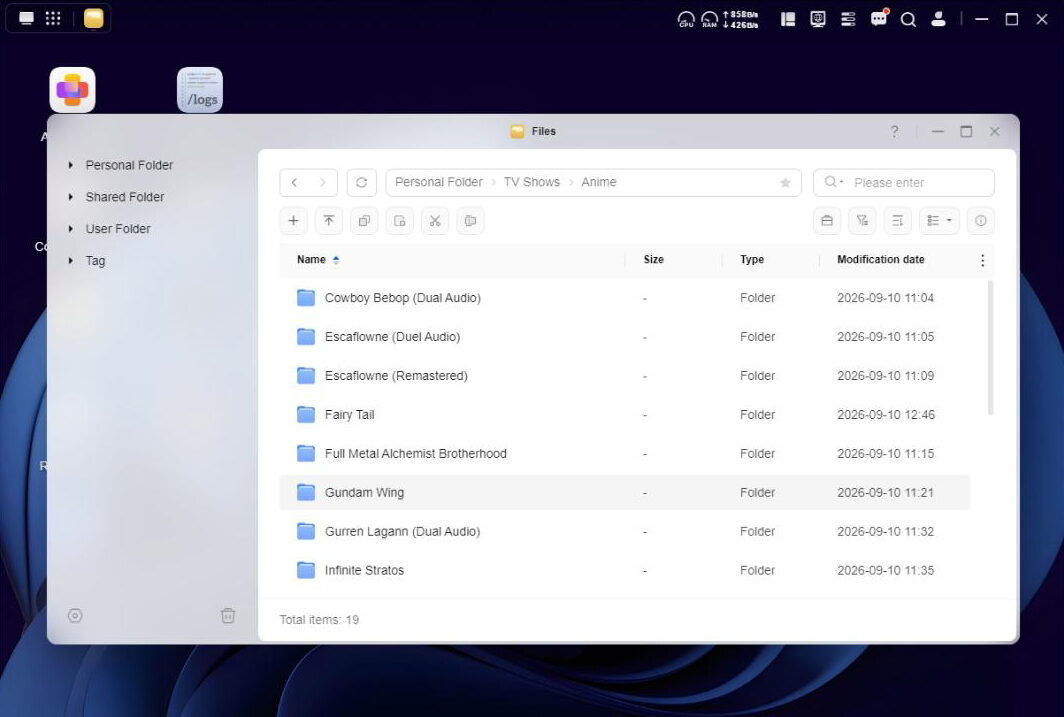Click the paste toolbar icon
This screenshot has width=1064, height=717.
tap(400, 220)
